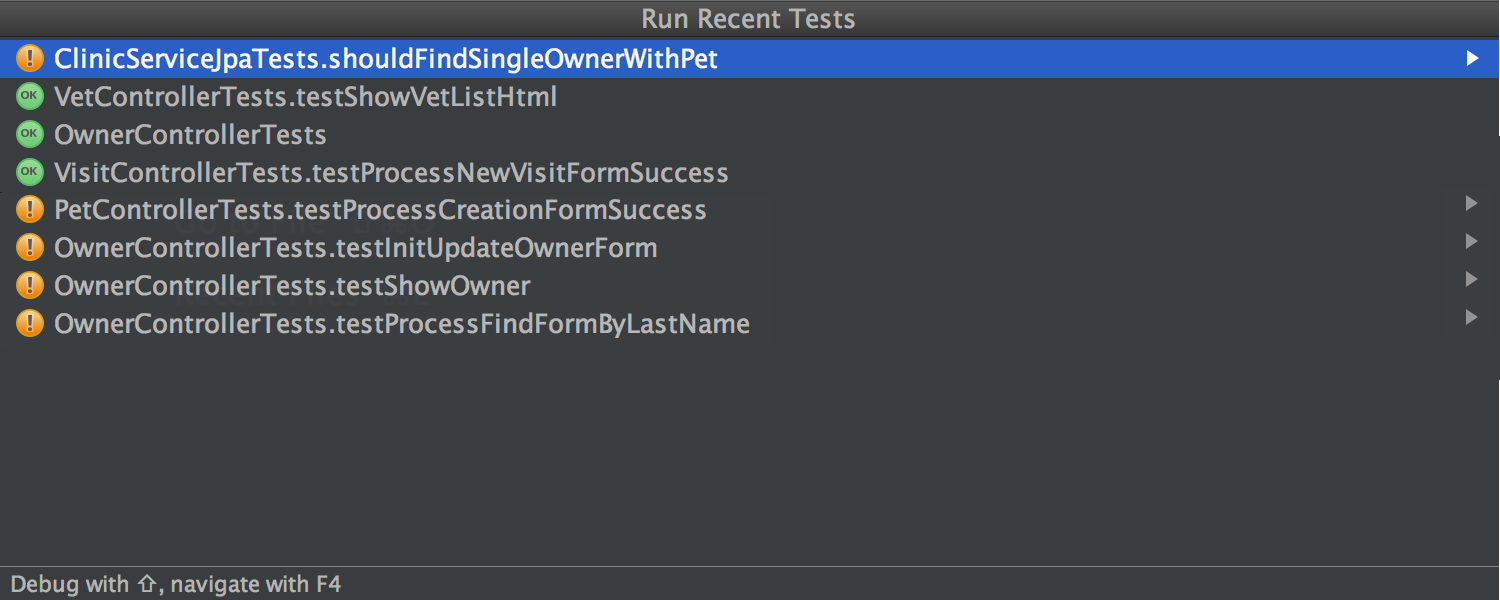This screenshot has height=600, width=1500.
Task: Click the warning icon beside OwnerControllerTests.testShowOwner
Action: tap(30, 286)
